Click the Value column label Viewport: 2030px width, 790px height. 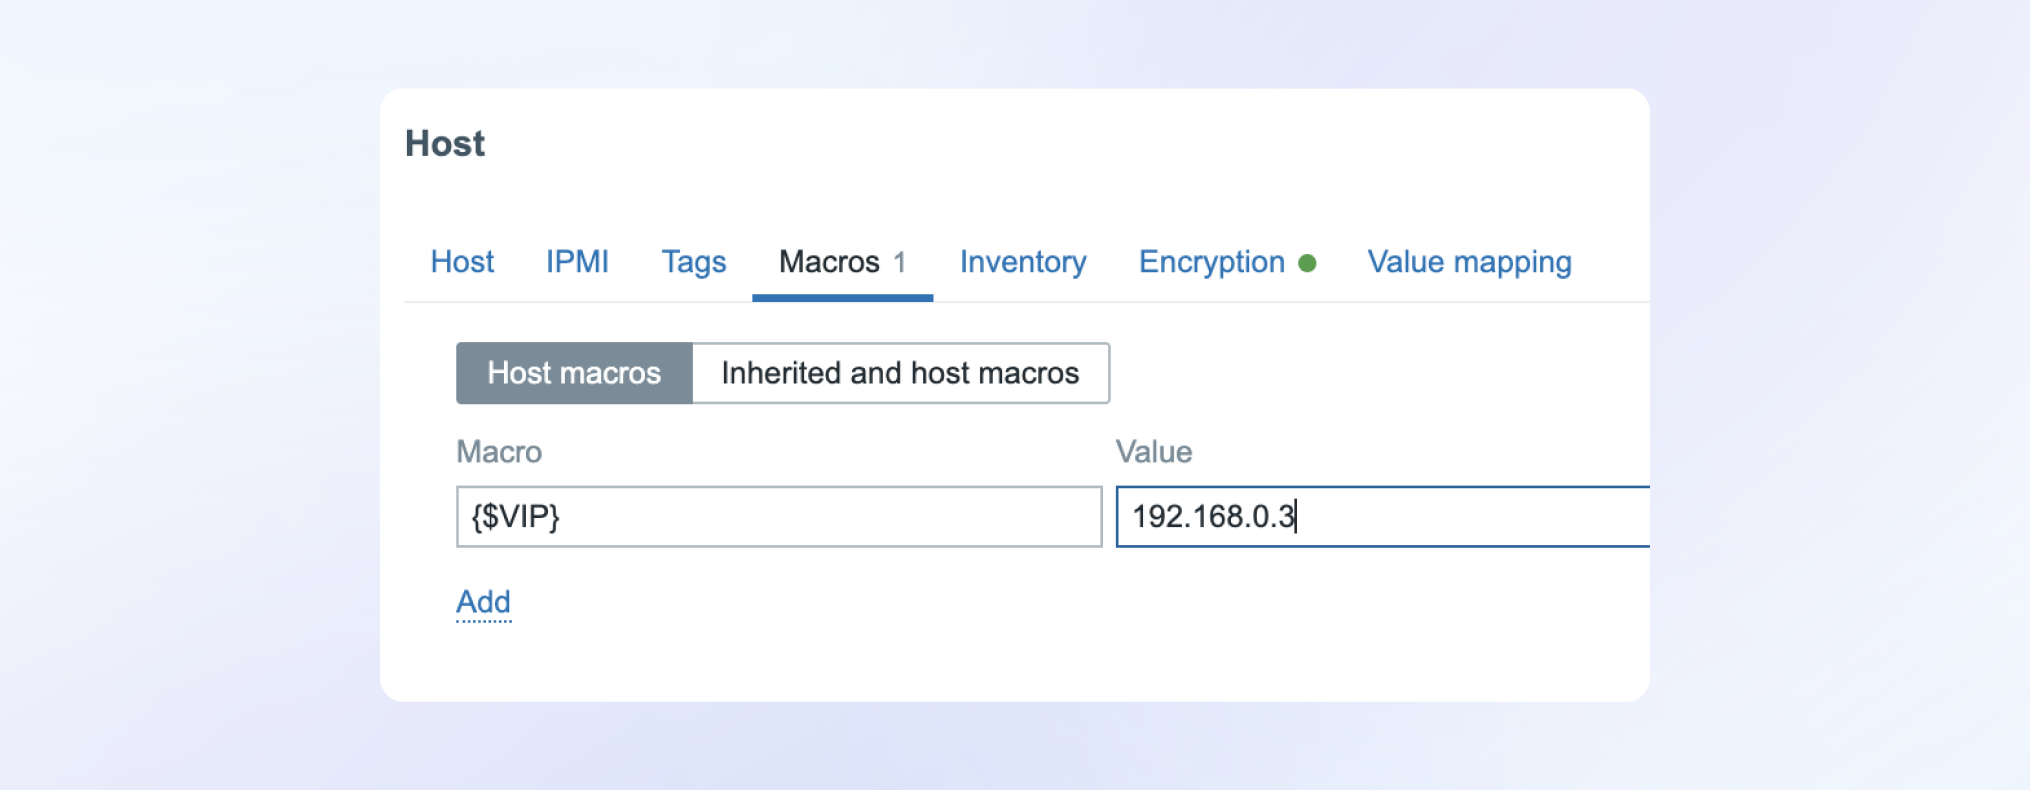coord(1154,452)
